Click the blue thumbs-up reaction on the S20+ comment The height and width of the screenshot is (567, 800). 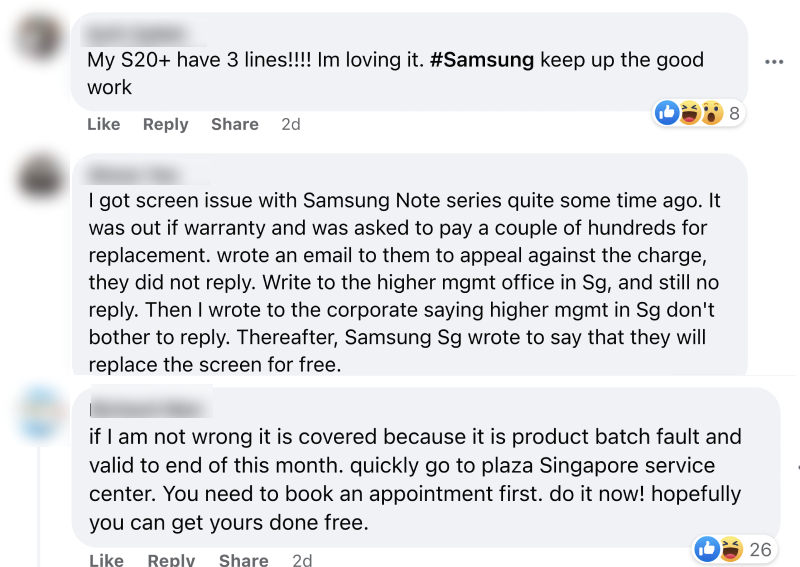click(x=667, y=113)
